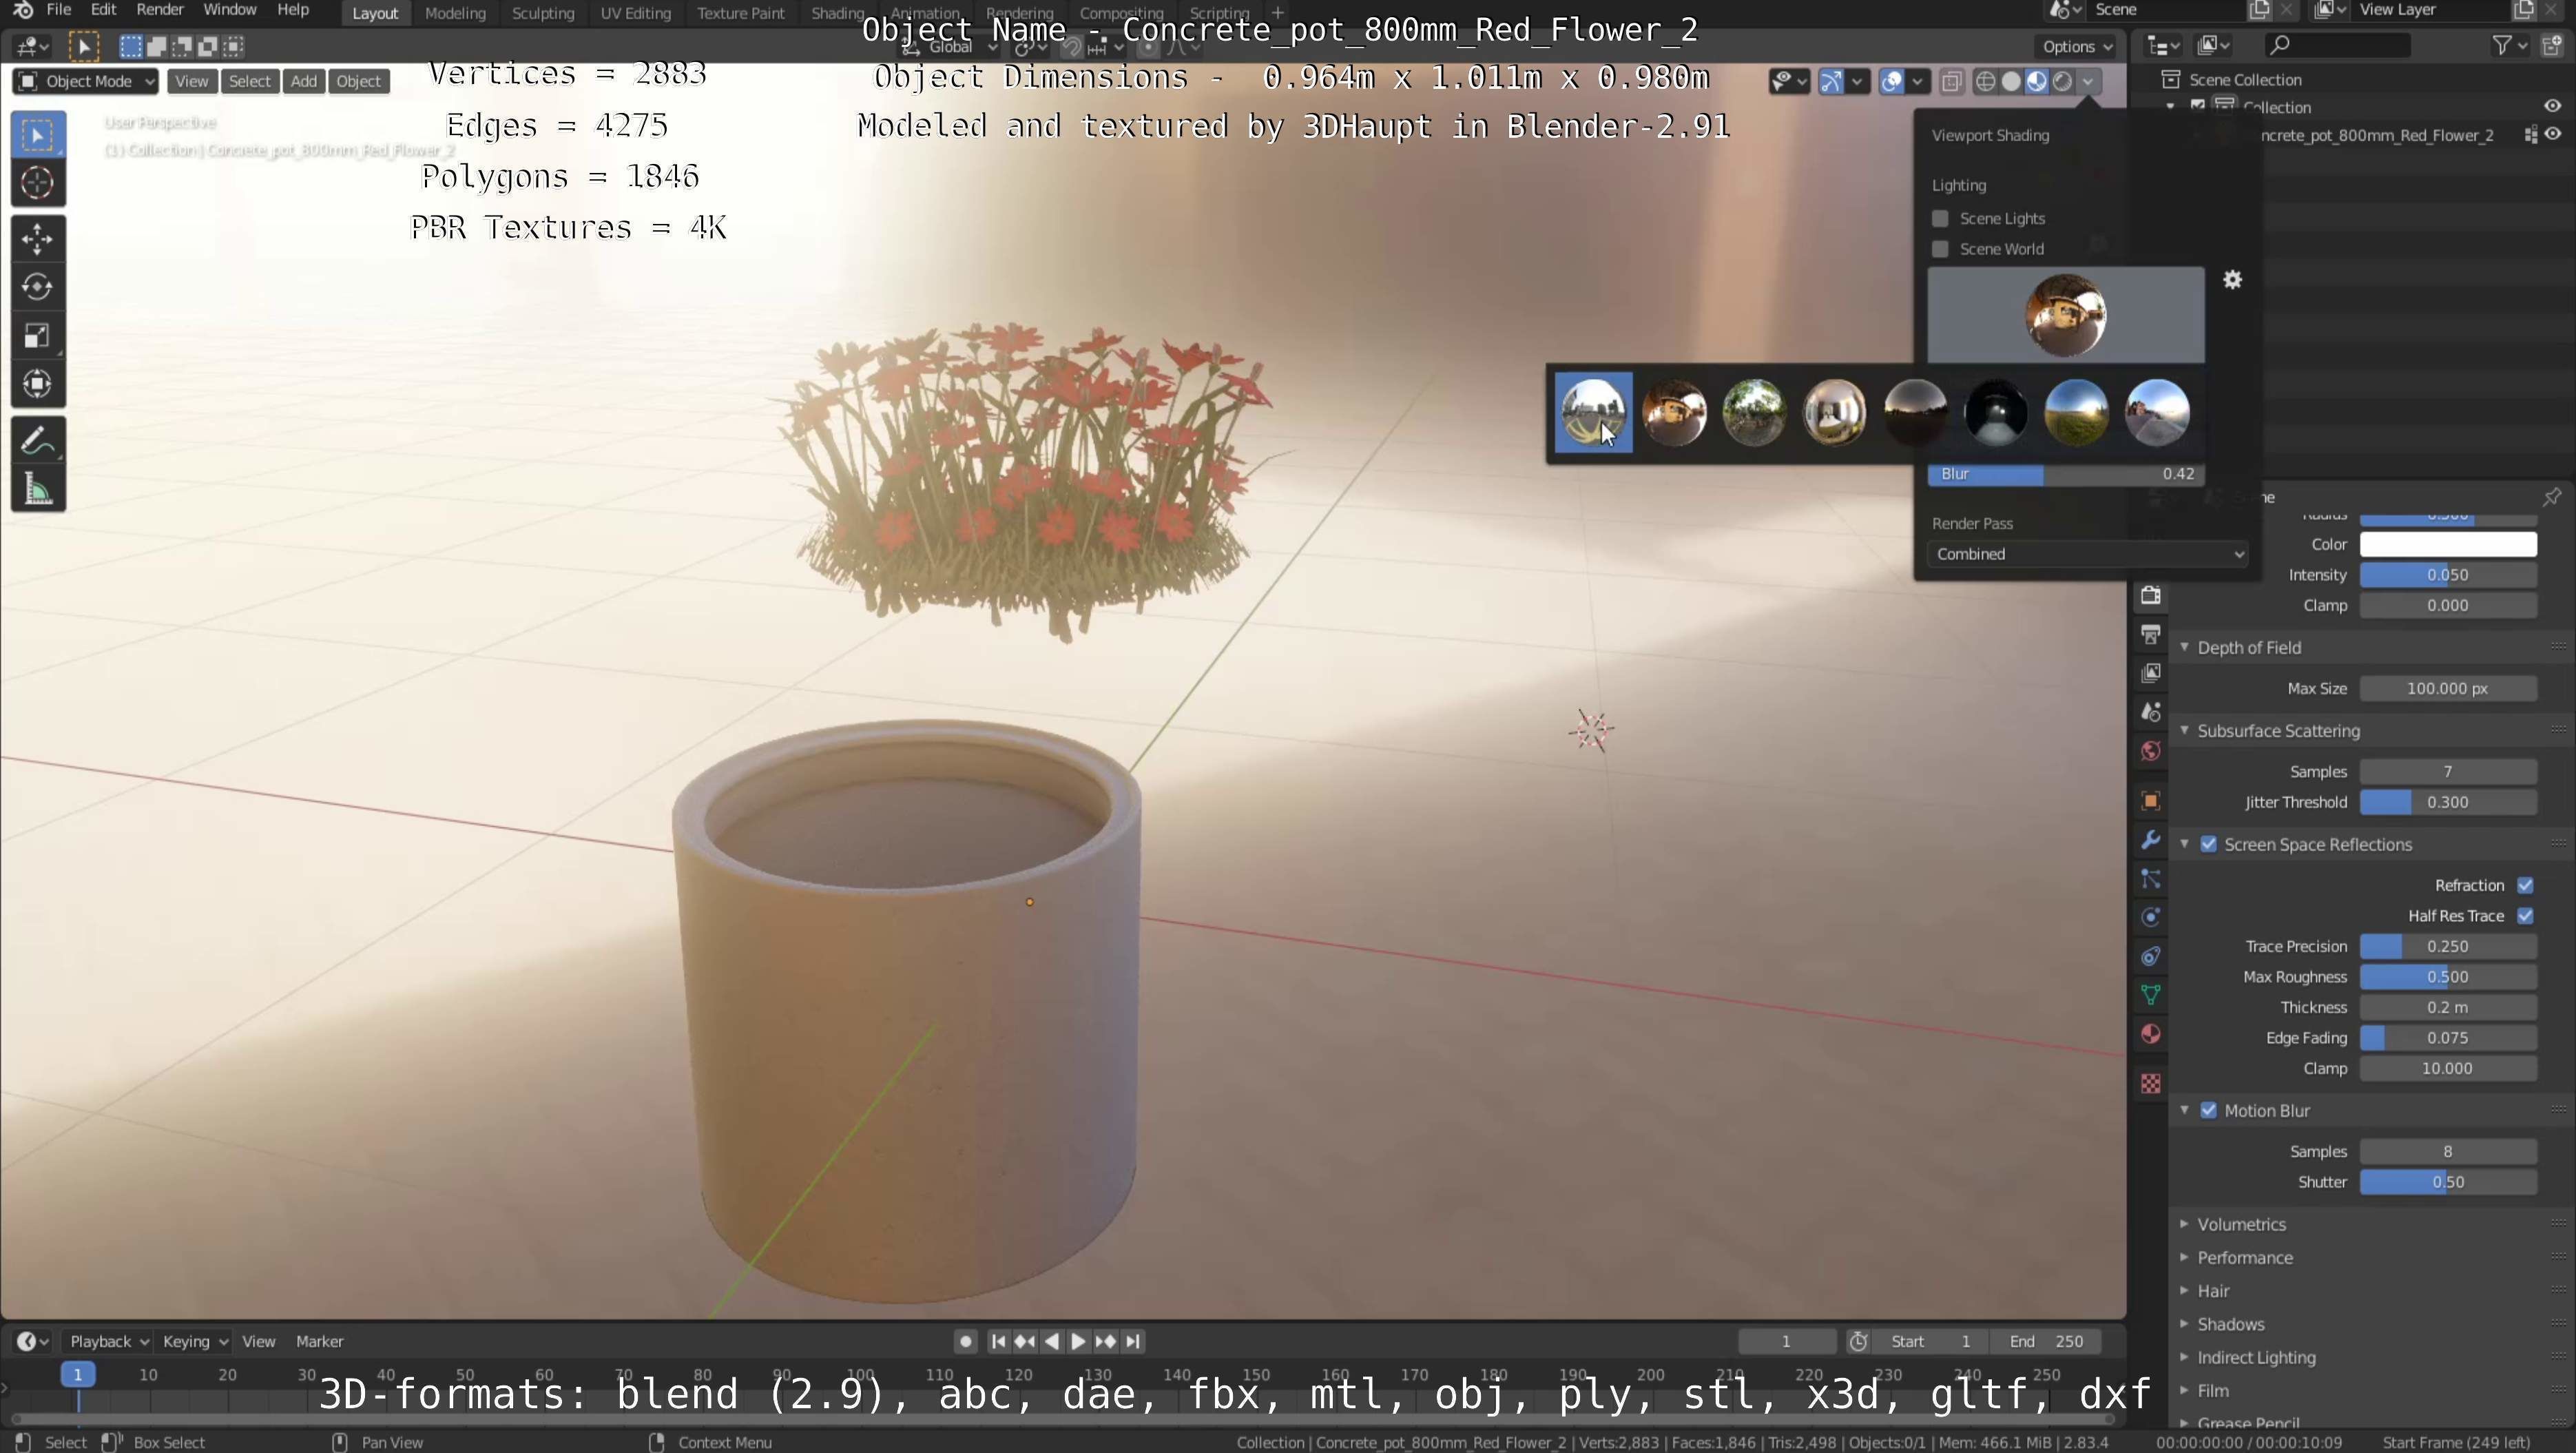Switch to wireframe viewport shading

pos(1986,82)
